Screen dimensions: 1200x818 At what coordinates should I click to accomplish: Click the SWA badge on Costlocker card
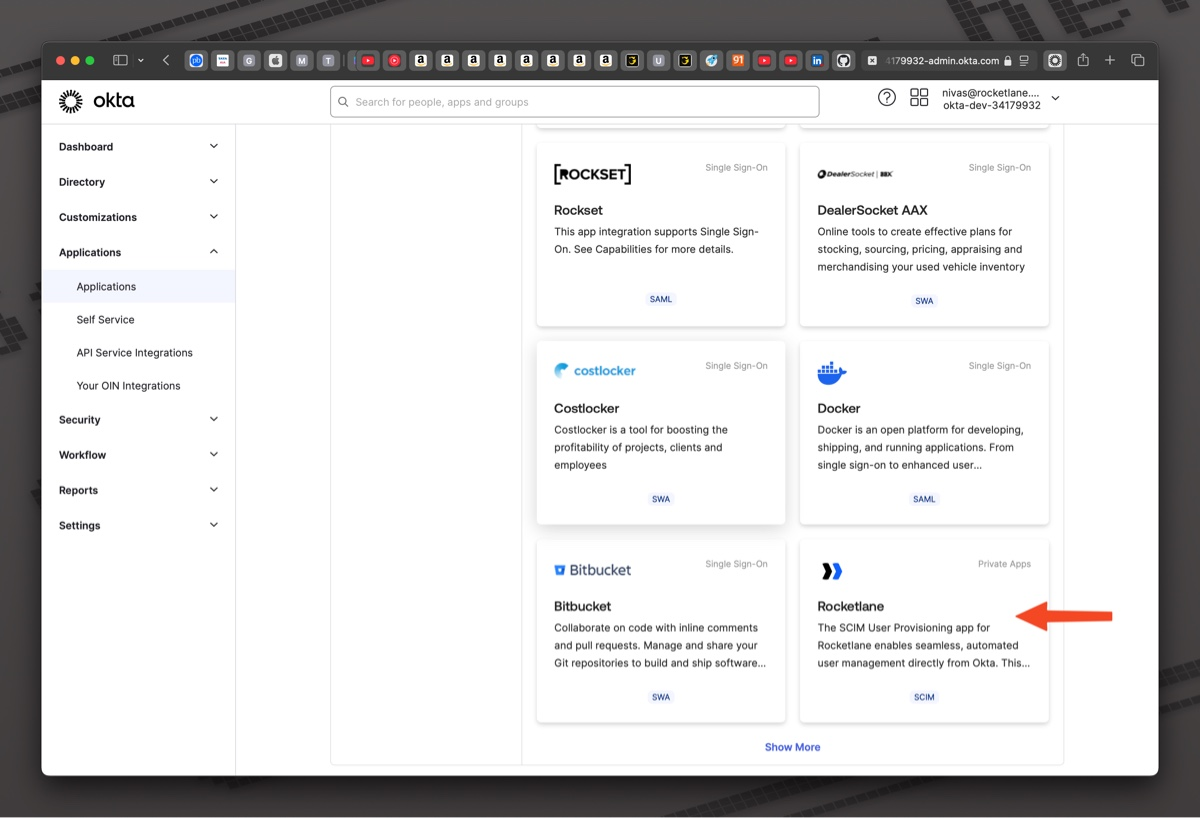tap(661, 499)
